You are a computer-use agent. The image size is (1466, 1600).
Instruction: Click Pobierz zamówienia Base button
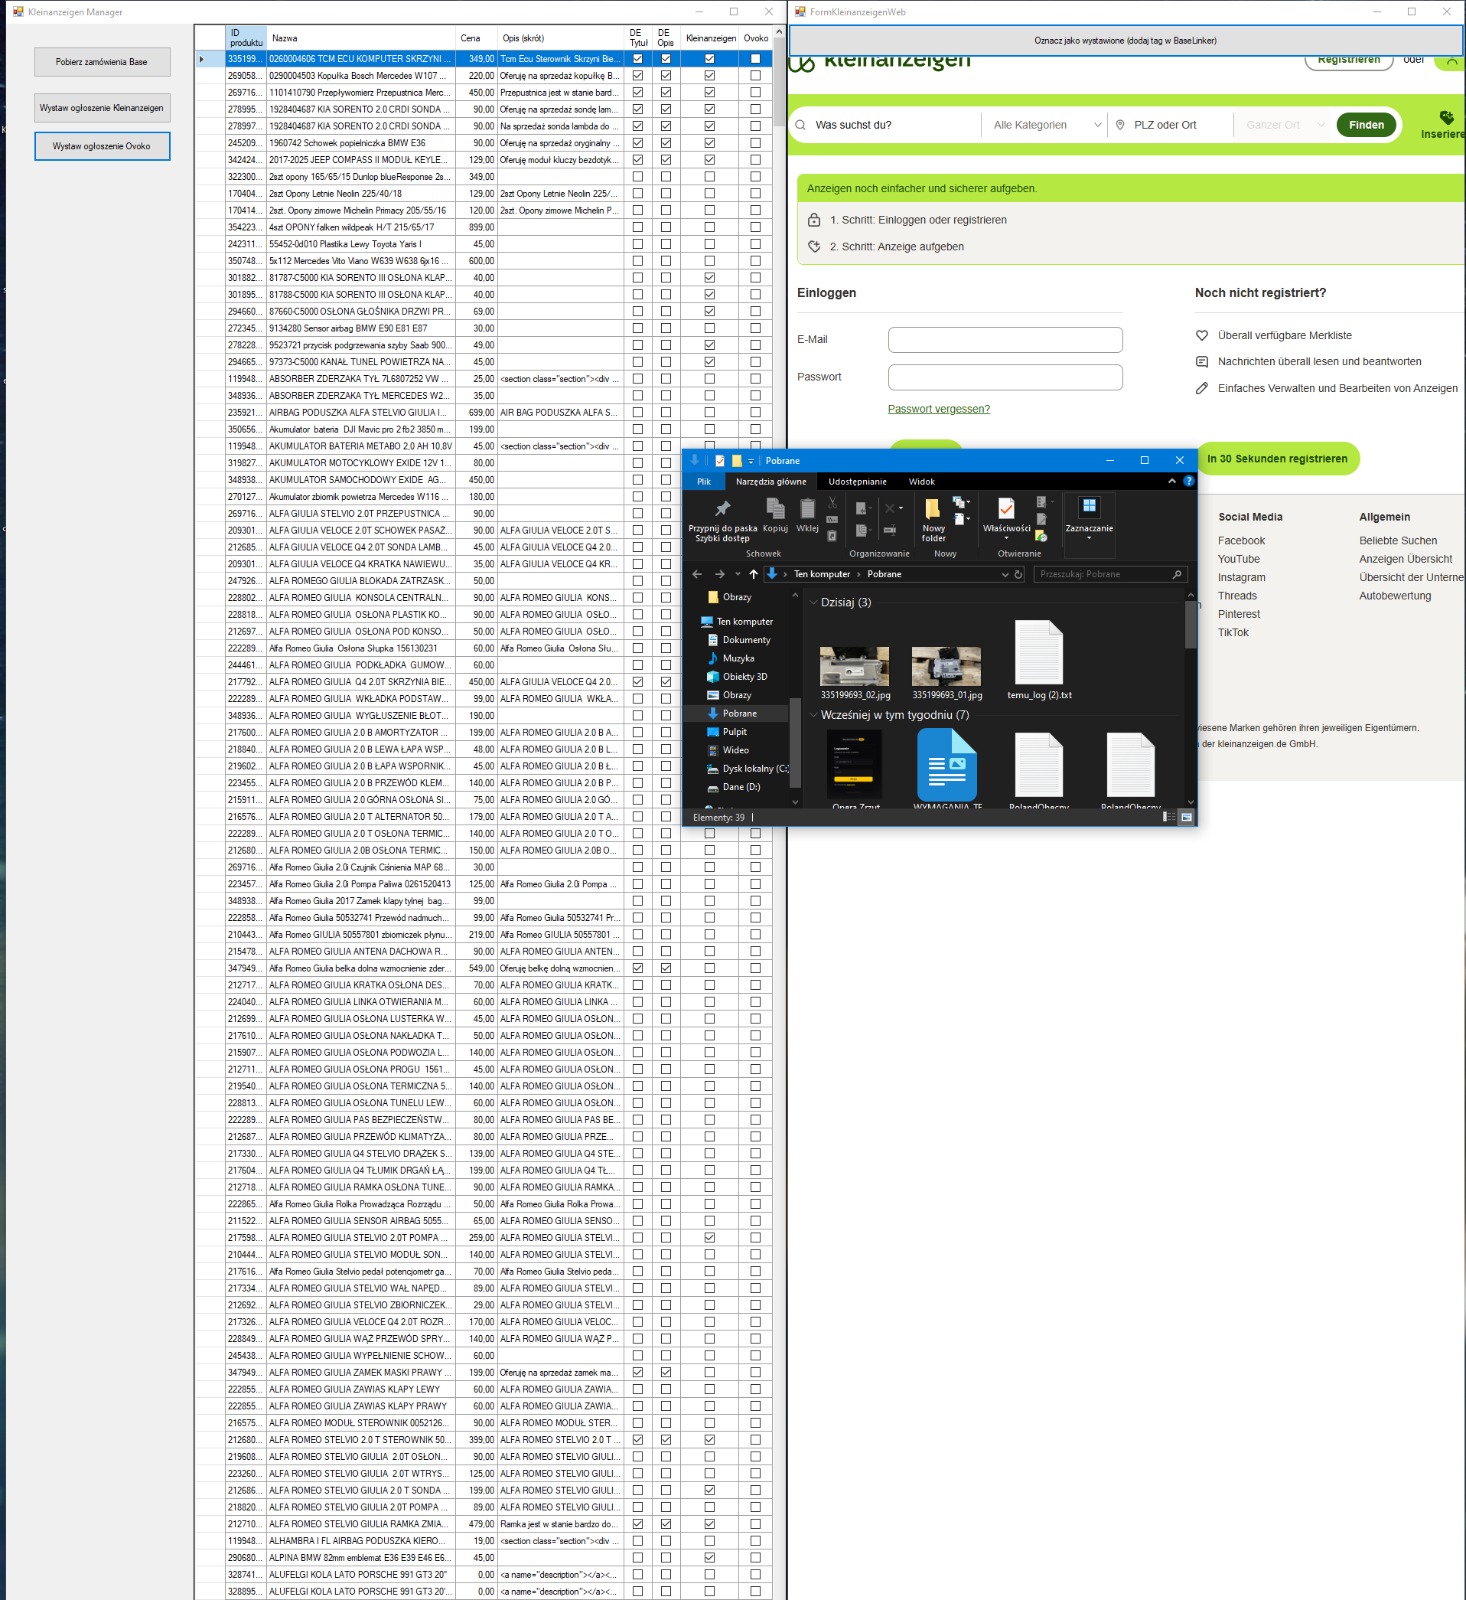[102, 62]
